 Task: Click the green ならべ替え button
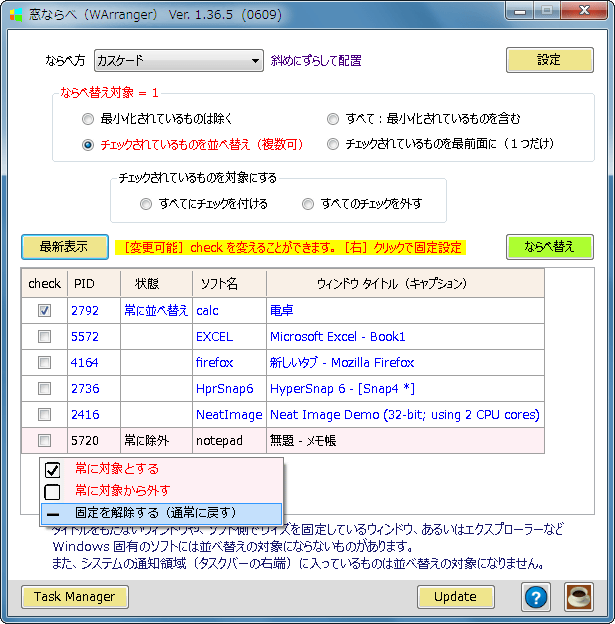pos(550,247)
